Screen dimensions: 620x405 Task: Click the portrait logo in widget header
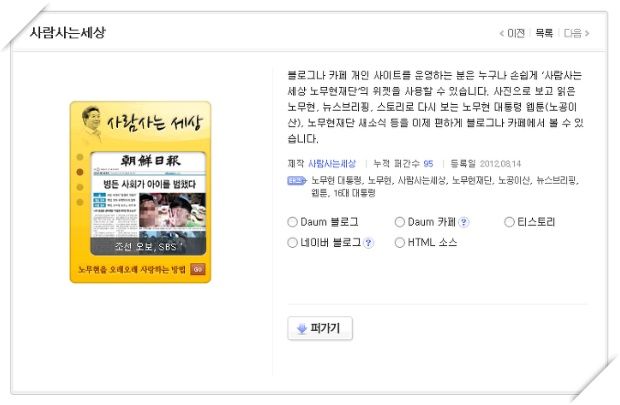tap(91, 123)
